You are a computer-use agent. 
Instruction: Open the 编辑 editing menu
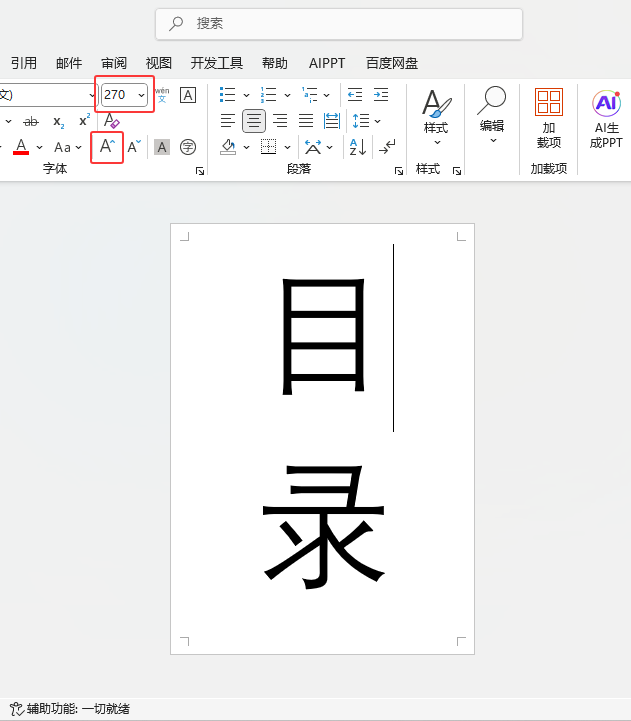point(492,116)
